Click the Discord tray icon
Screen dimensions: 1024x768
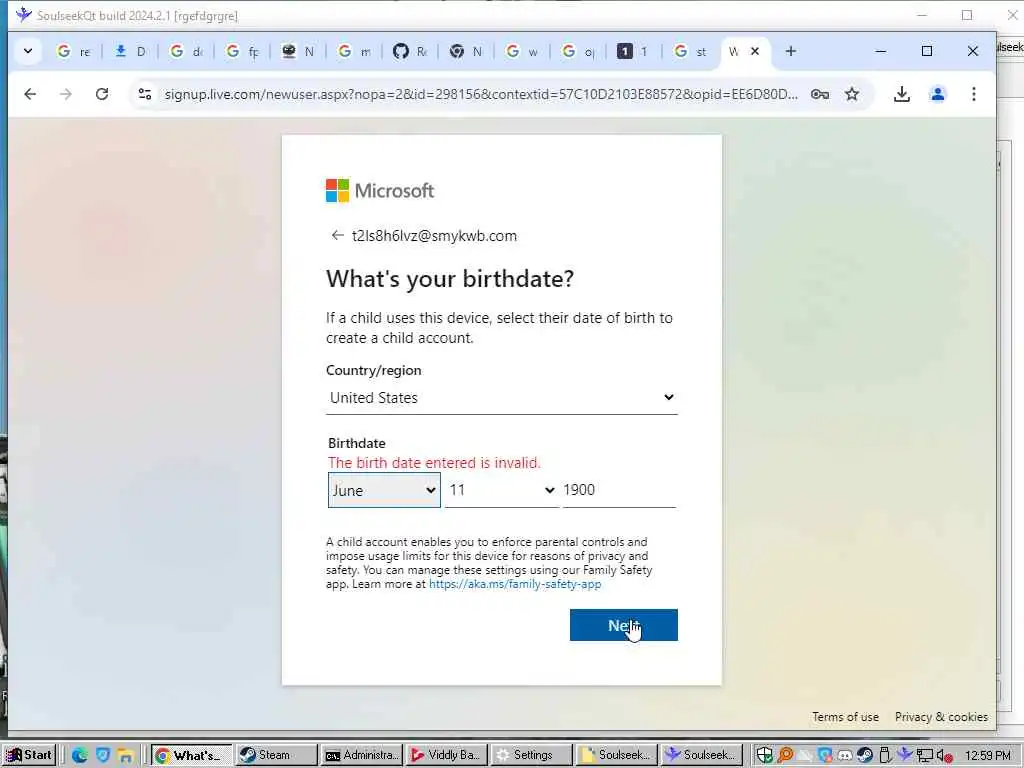845,756
